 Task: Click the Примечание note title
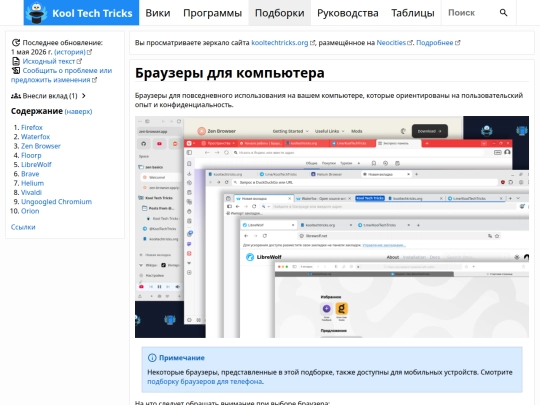(x=182, y=358)
